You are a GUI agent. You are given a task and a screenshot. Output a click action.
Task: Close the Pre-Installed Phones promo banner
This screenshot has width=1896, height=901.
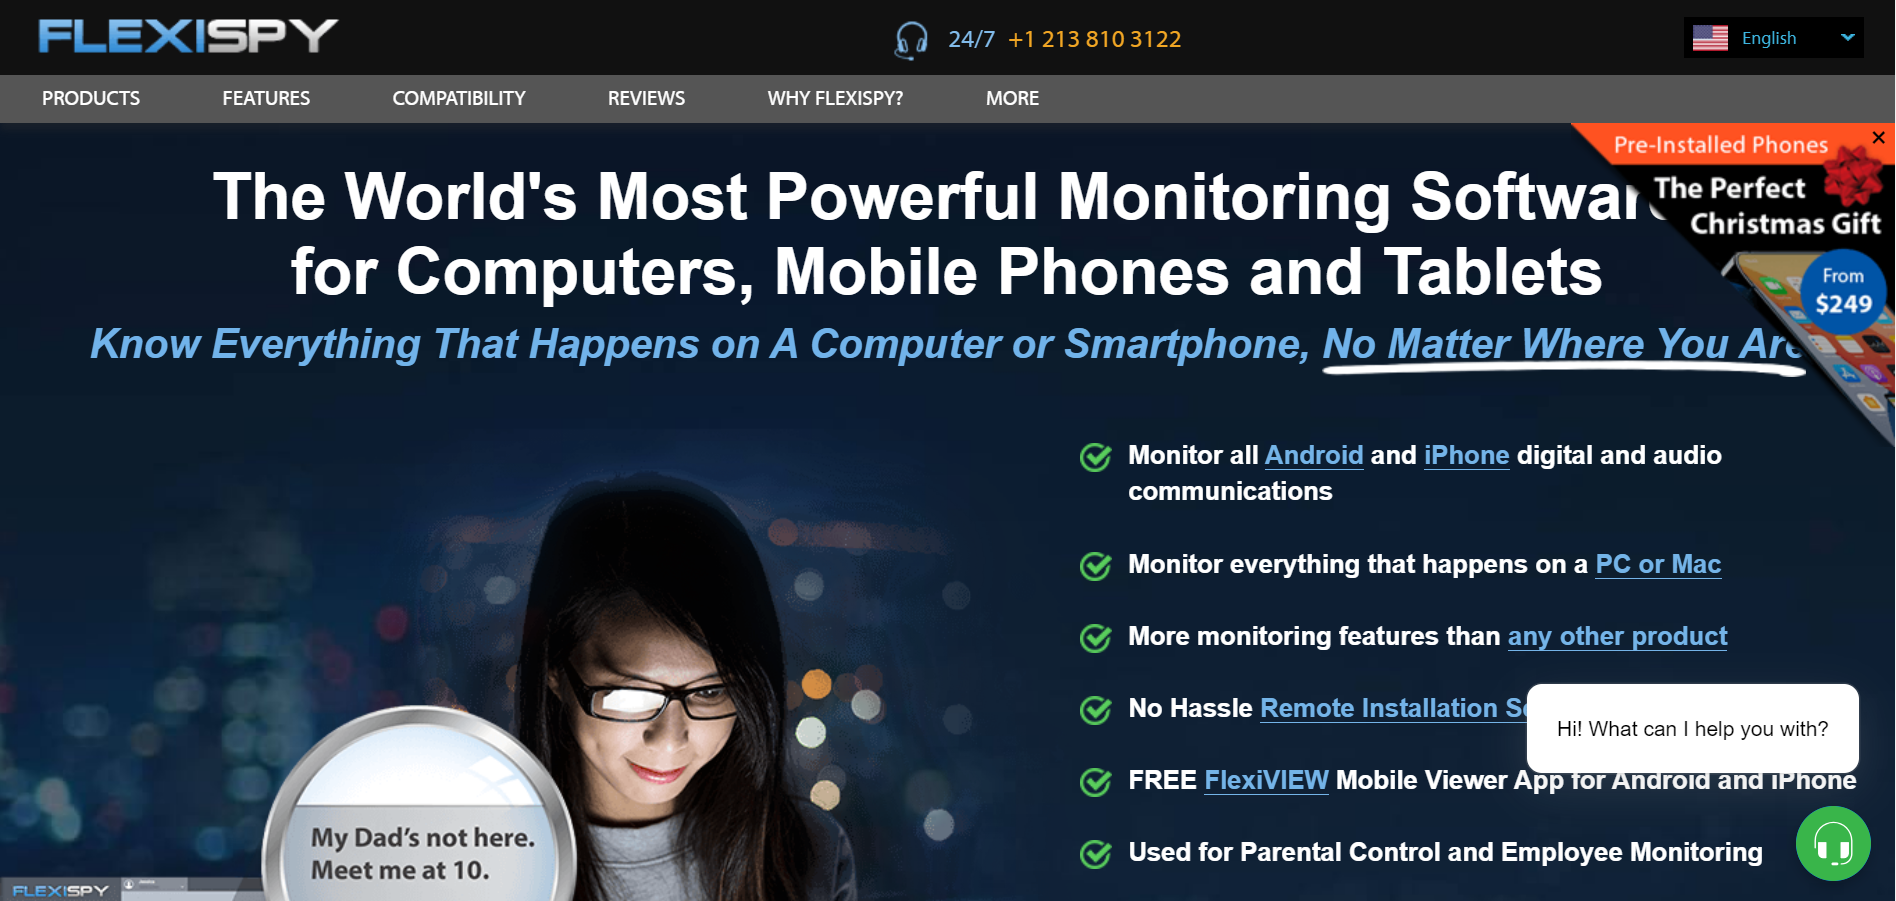pos(1878,137)
